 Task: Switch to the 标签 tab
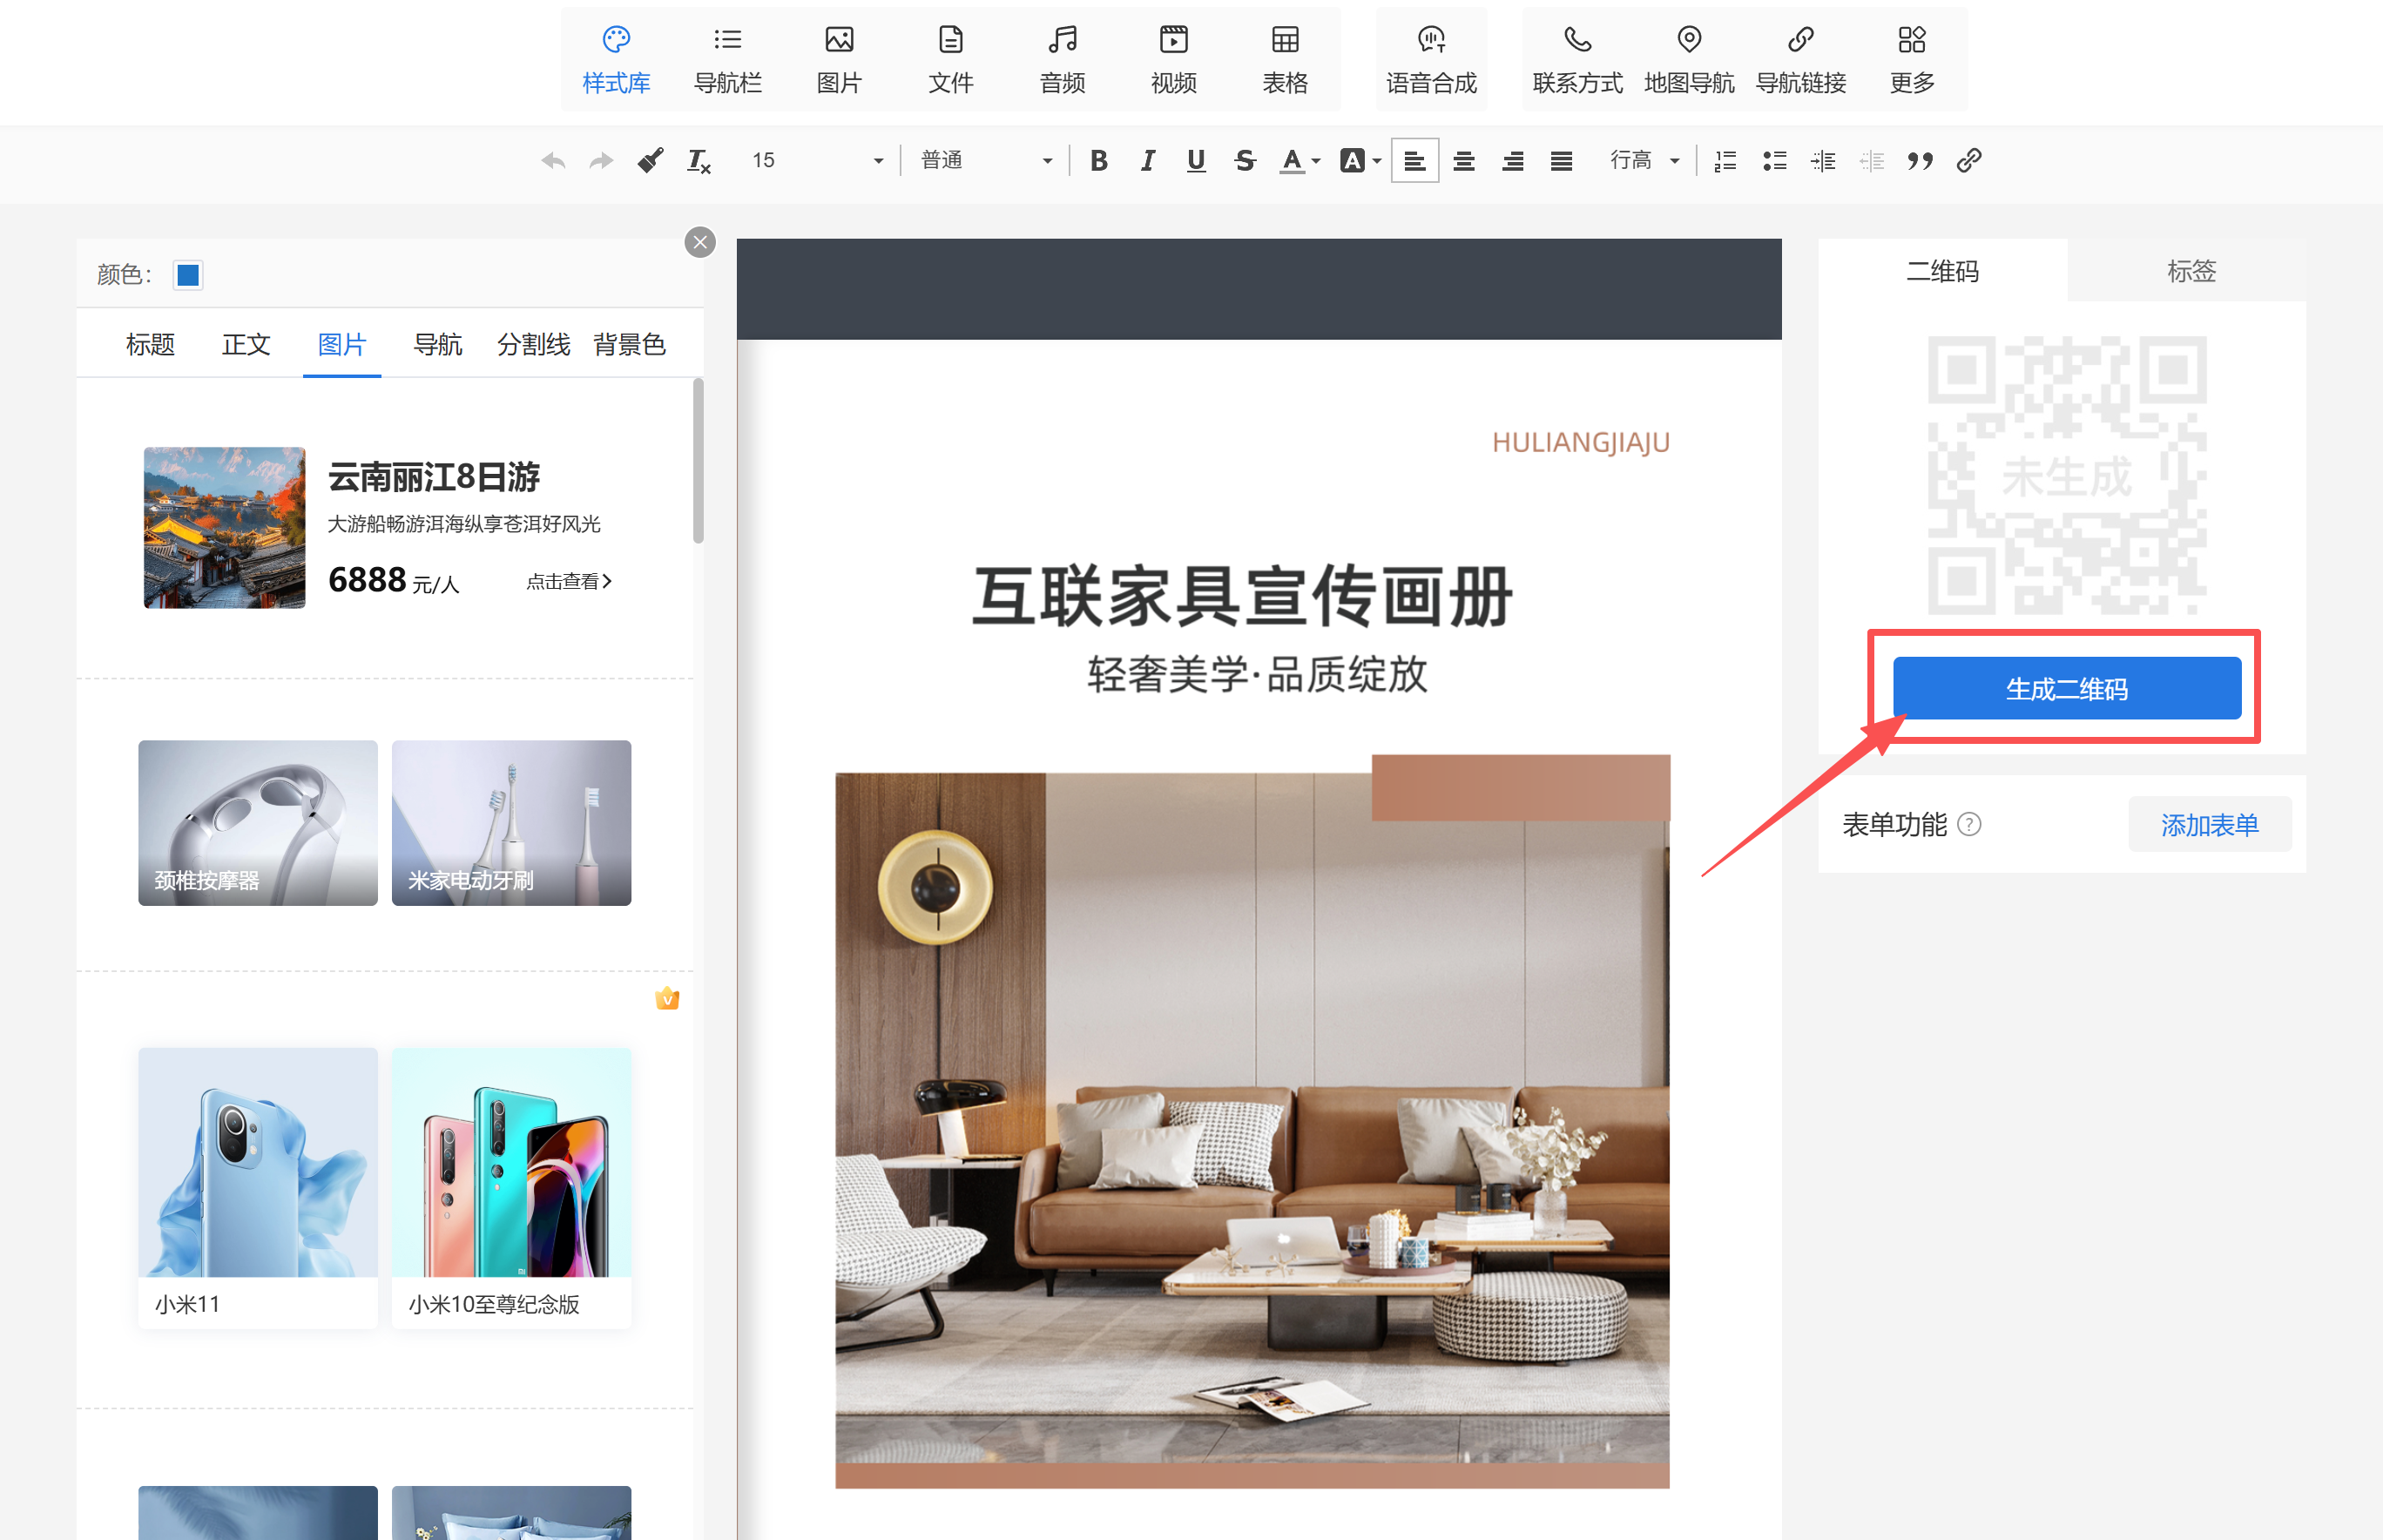point(2190,271)
